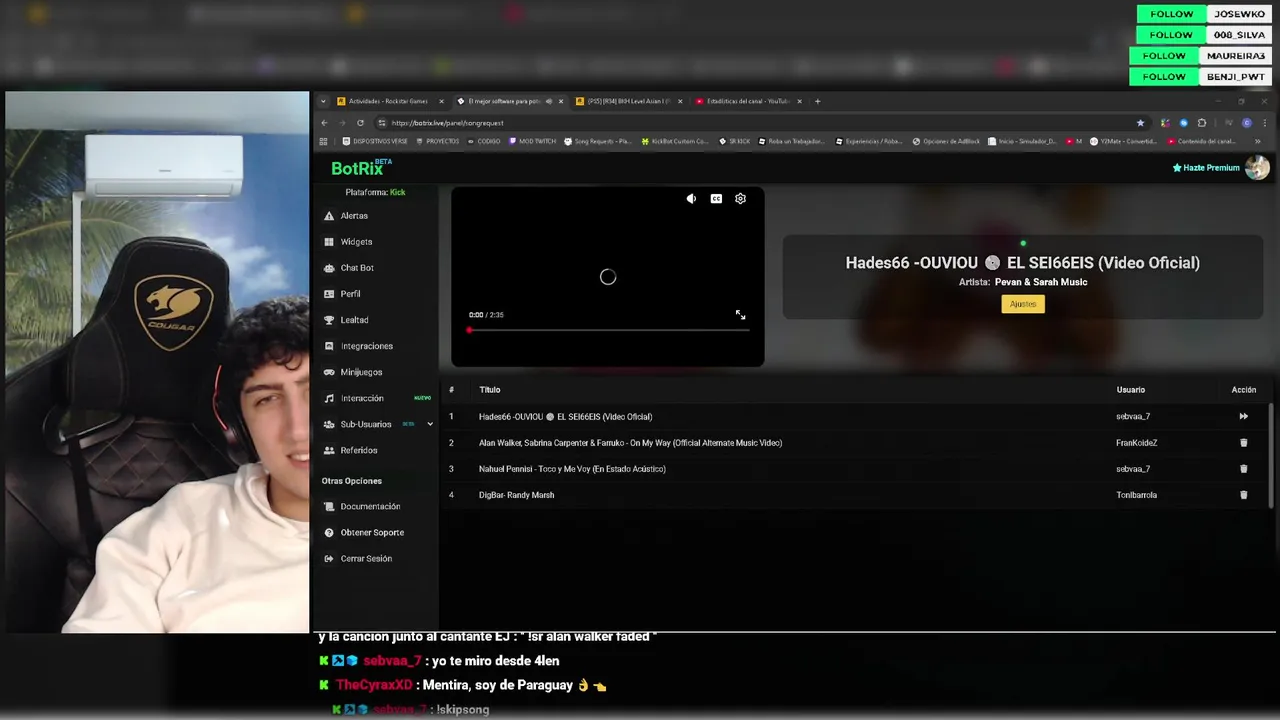The width and height of the screenshot is (1280, 720).
Task: Expand the Sub-Usuarios chevron
Action: [430, 424]
